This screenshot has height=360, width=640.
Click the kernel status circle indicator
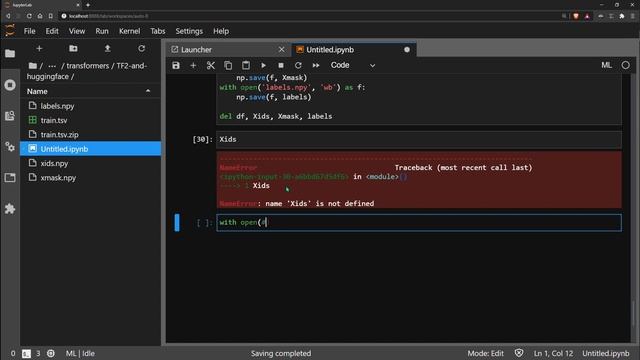tap(625, 65)
